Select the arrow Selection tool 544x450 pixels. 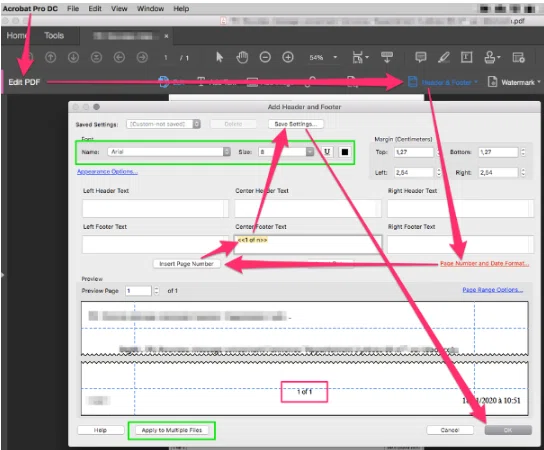point(219,57)
